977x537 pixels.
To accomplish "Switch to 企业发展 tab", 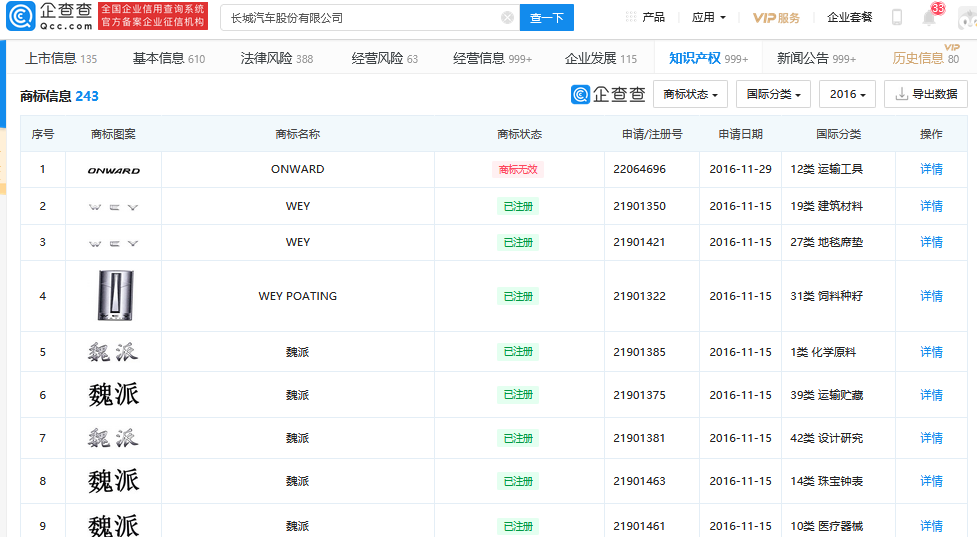I will coord(601,58).
